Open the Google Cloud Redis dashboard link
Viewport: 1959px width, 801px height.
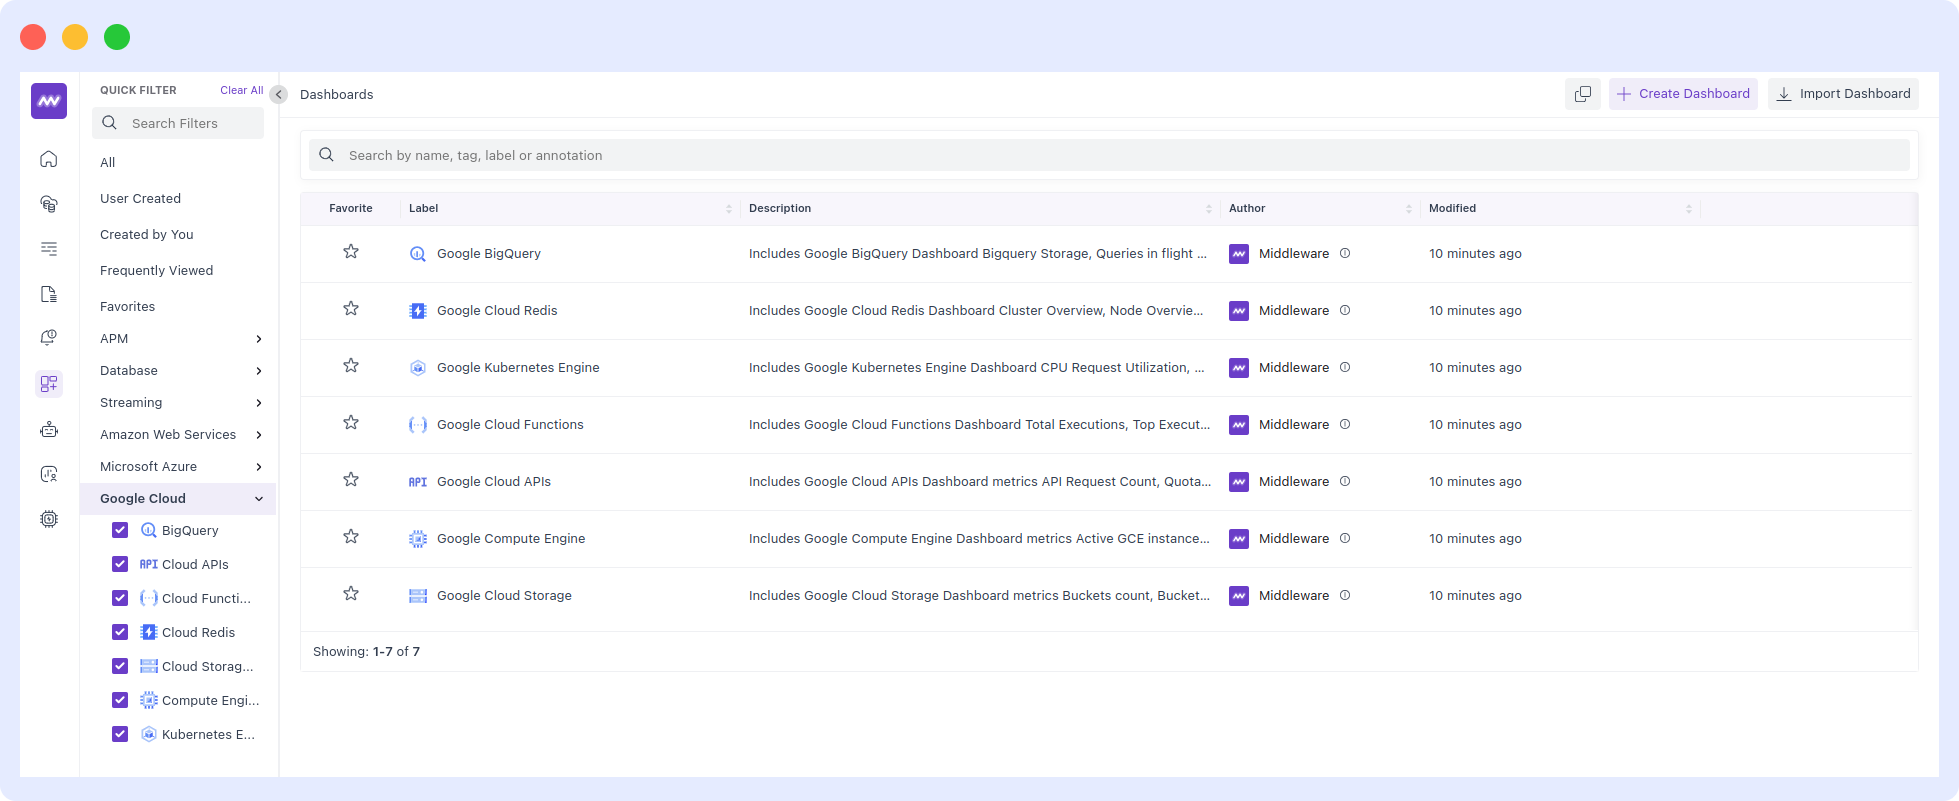click(497, 310)
